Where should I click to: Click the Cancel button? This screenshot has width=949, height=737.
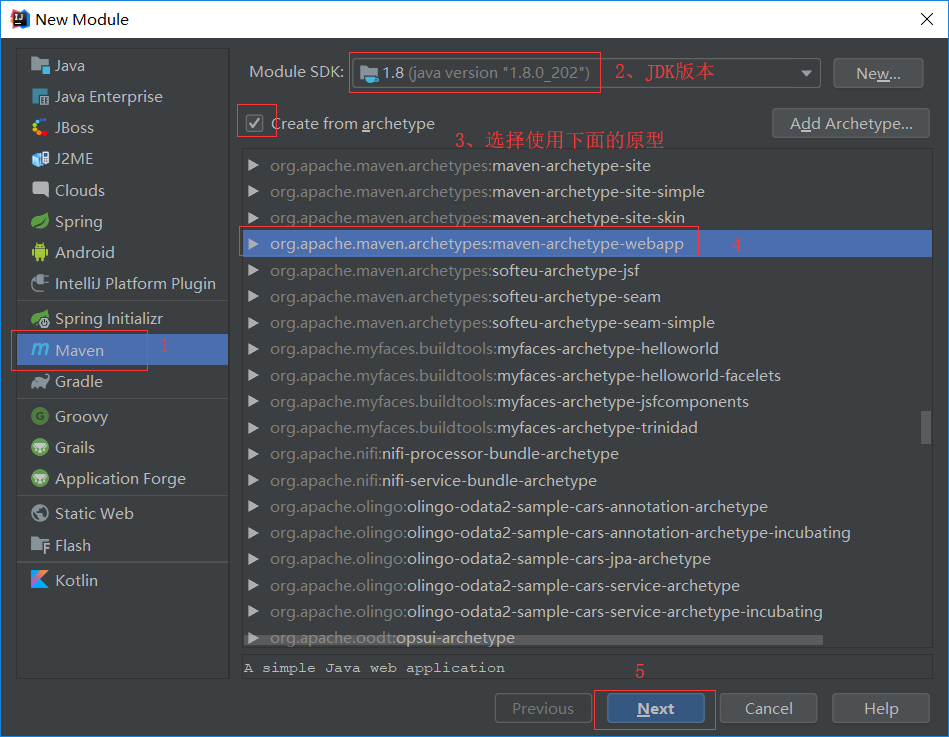(768, 709)
